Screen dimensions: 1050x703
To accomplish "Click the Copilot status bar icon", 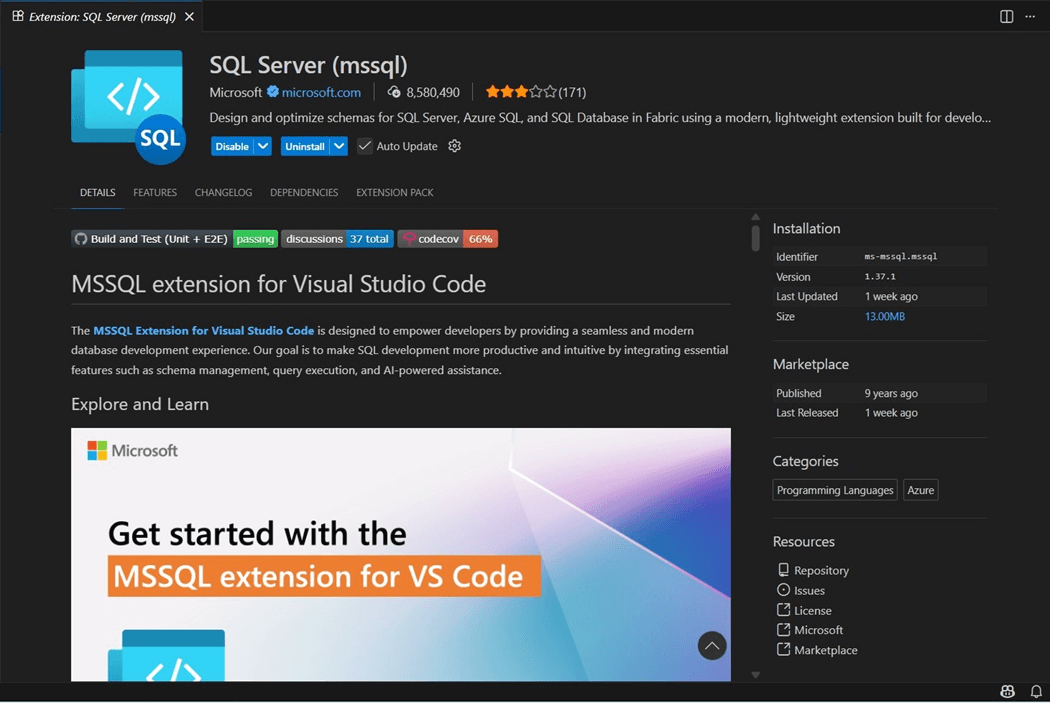I will click(1007, 692).
